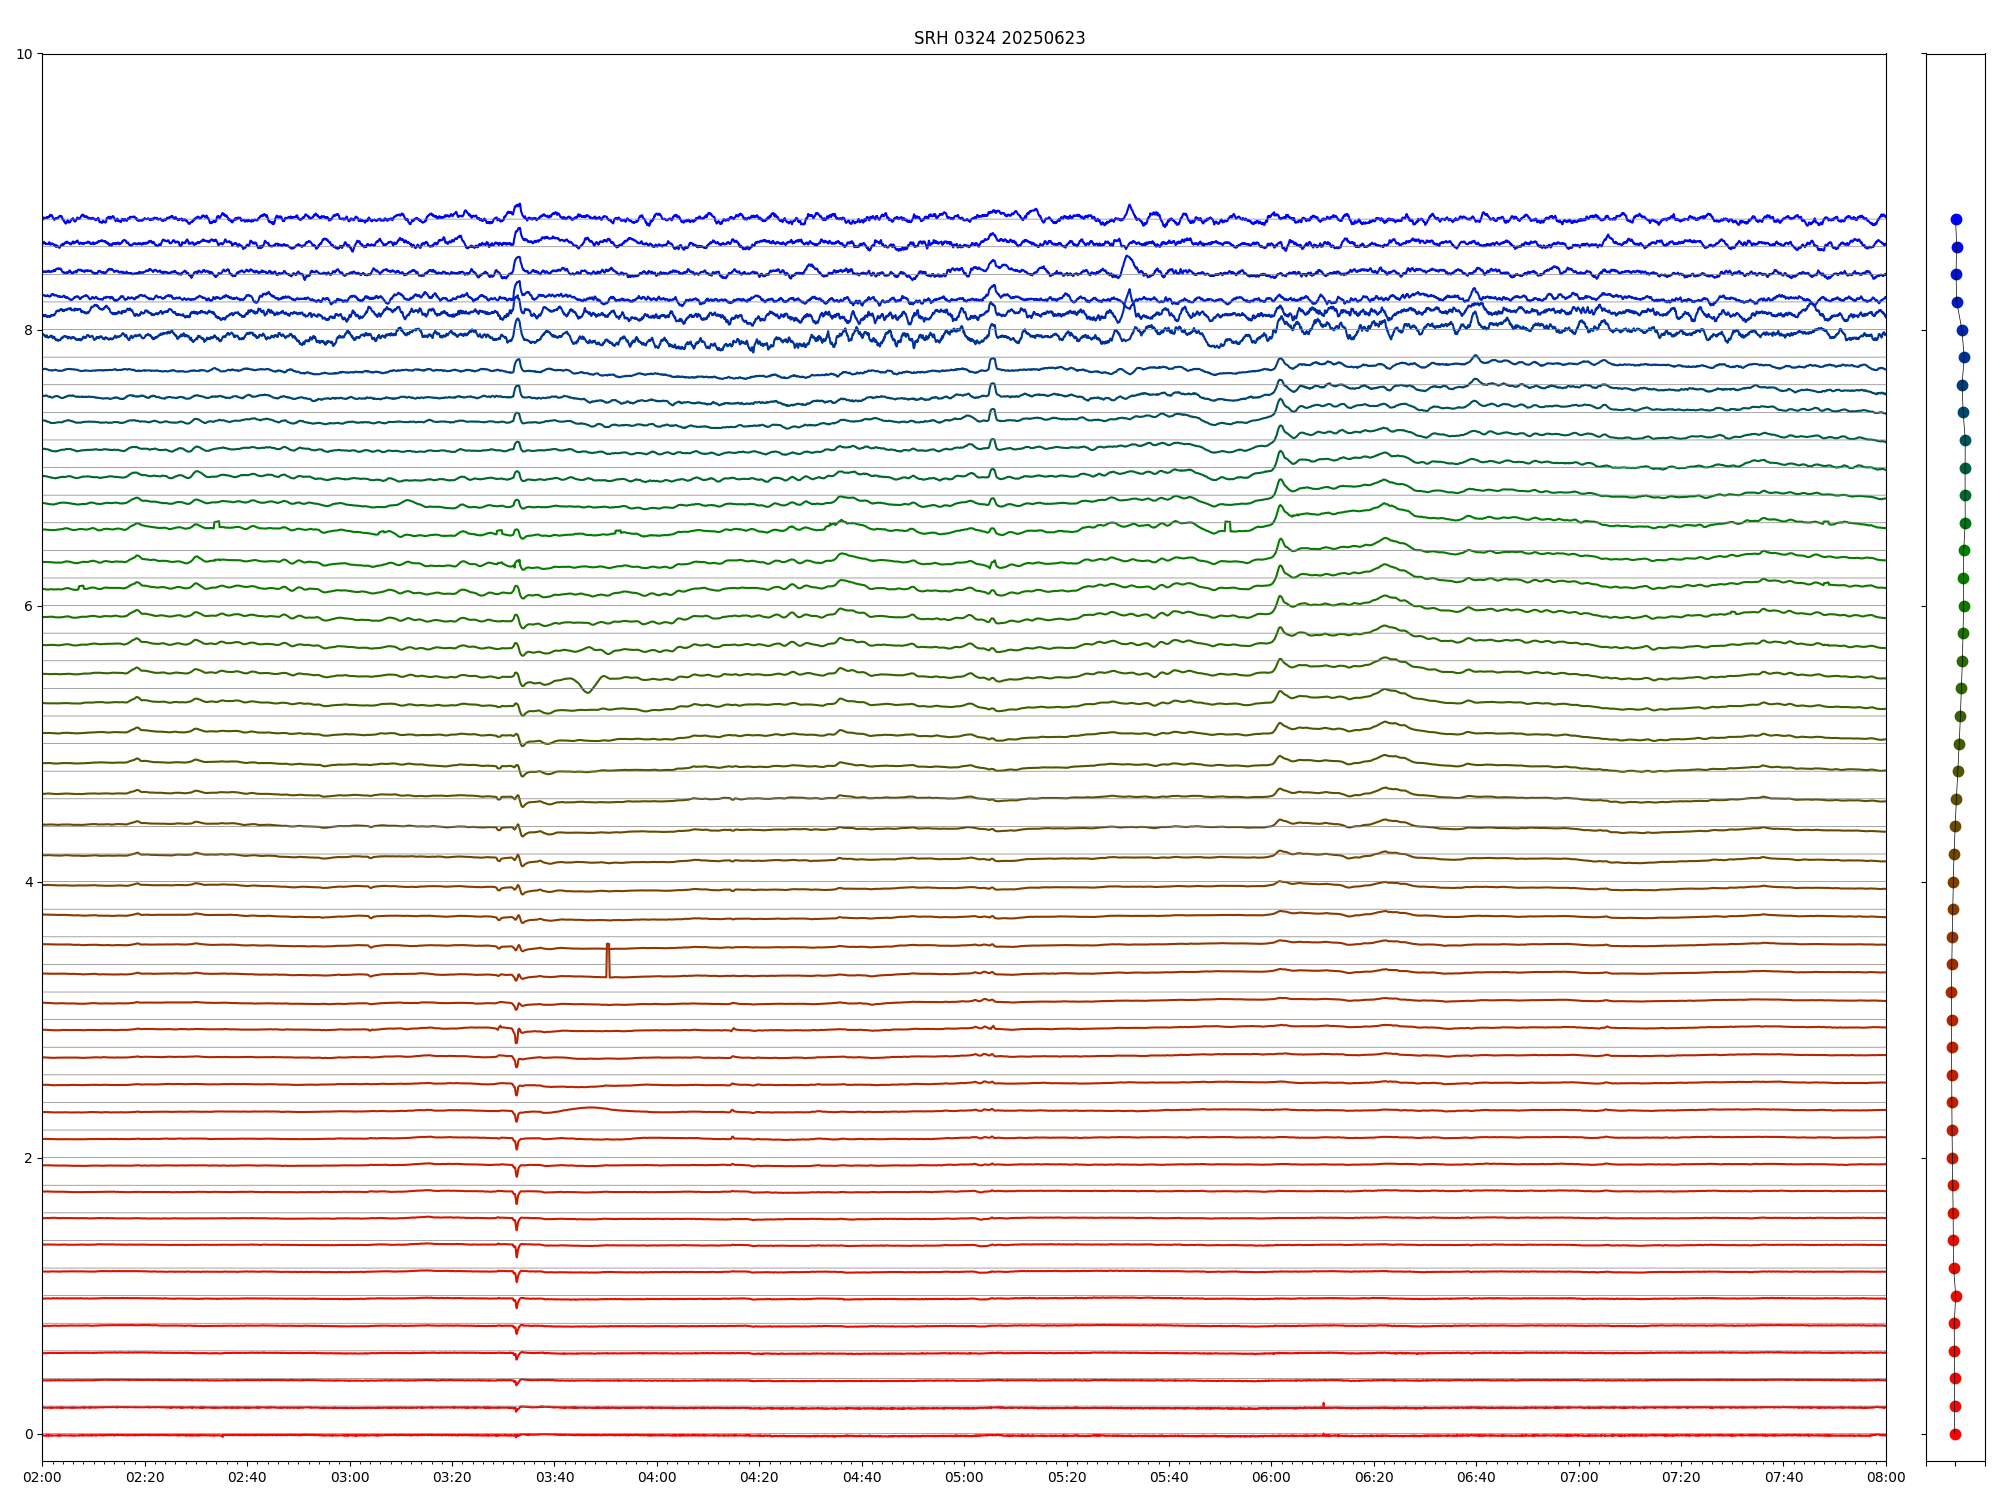
Task: Click the y-axis label 8
Action: pyautogui.click(x=28, y=330)
